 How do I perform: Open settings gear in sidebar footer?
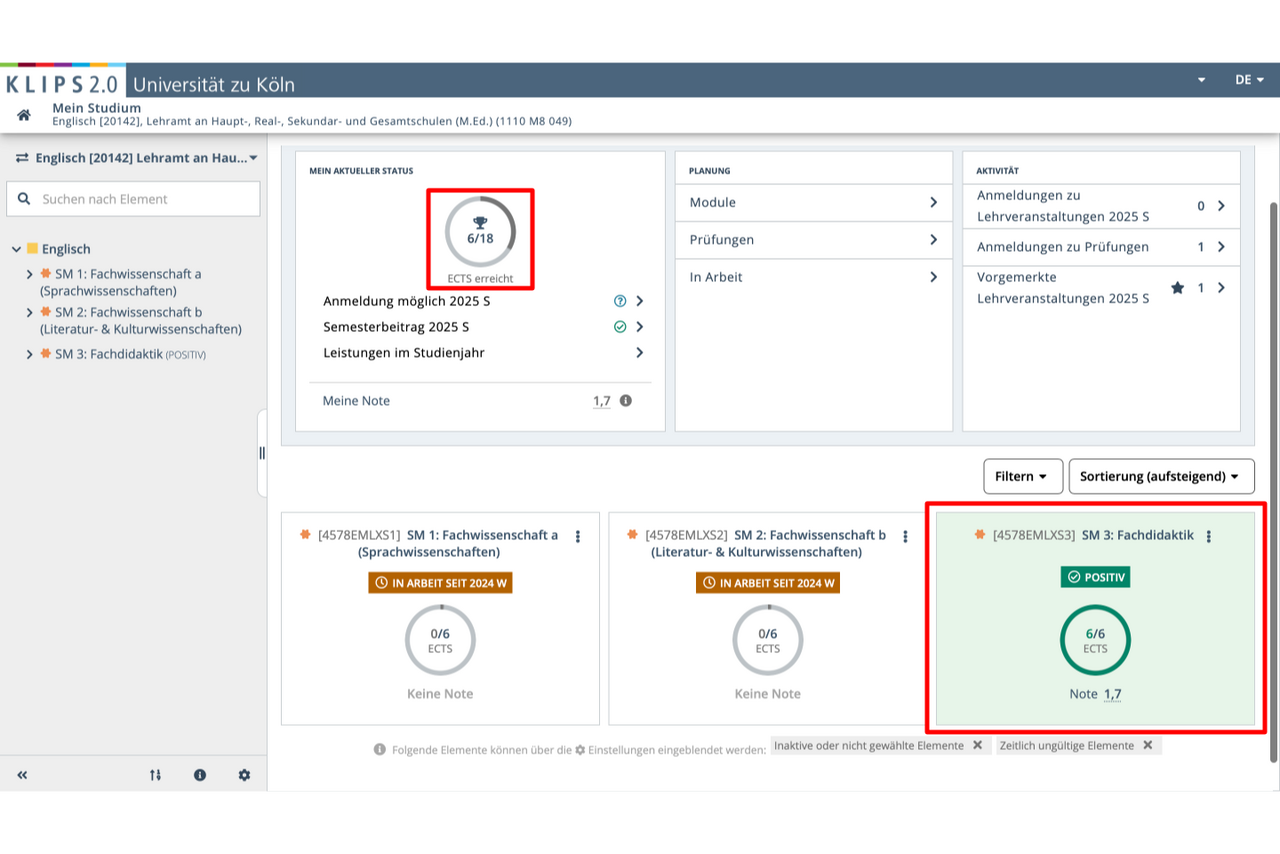coord(244,775)
